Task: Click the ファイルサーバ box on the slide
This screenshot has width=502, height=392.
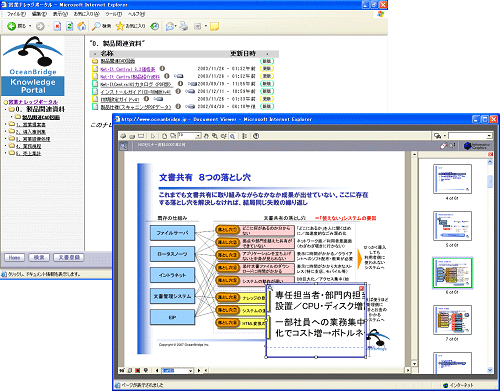Action: point(172,233)
